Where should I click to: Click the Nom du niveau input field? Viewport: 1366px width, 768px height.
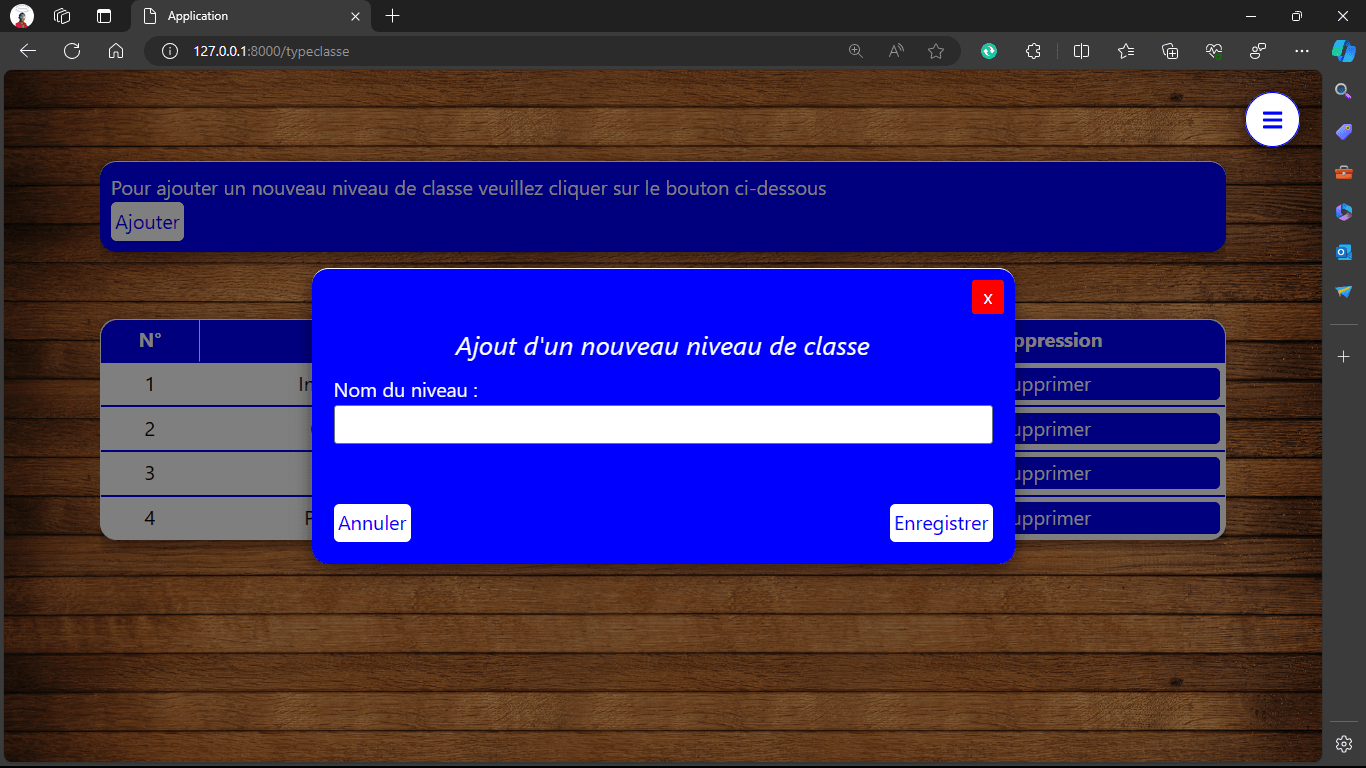663,424
